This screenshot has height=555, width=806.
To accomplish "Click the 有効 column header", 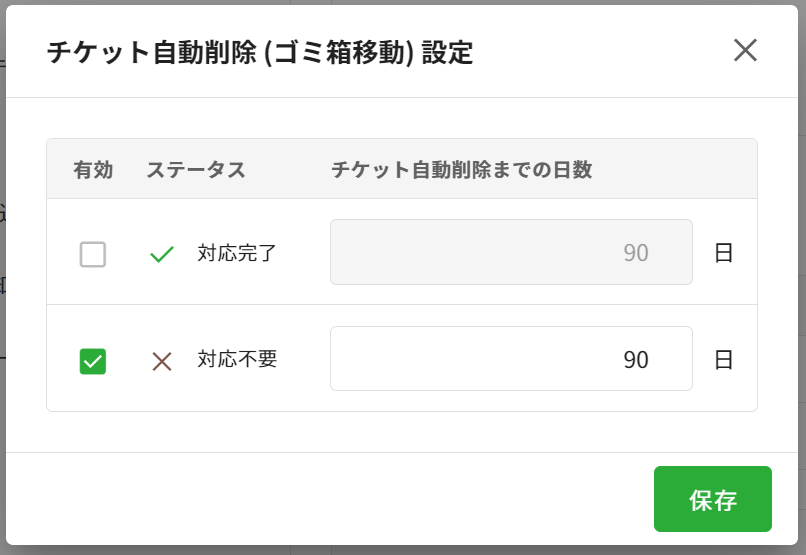I will [93, 170].
